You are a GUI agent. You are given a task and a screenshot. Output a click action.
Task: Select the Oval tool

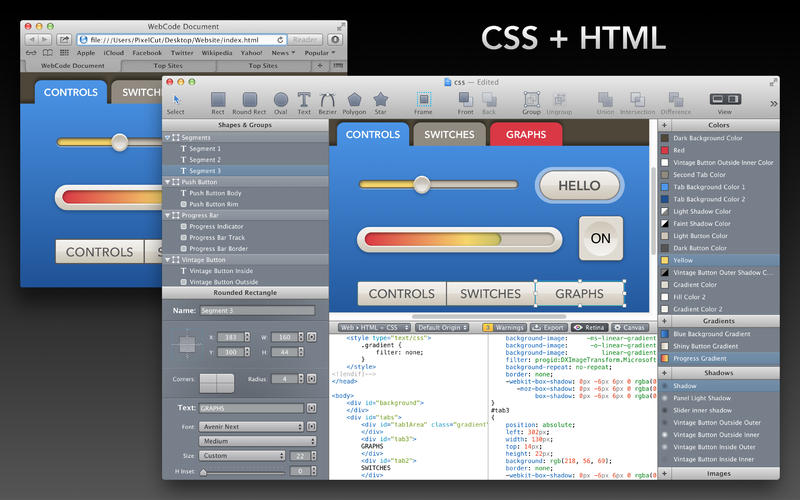coord(281,104)
